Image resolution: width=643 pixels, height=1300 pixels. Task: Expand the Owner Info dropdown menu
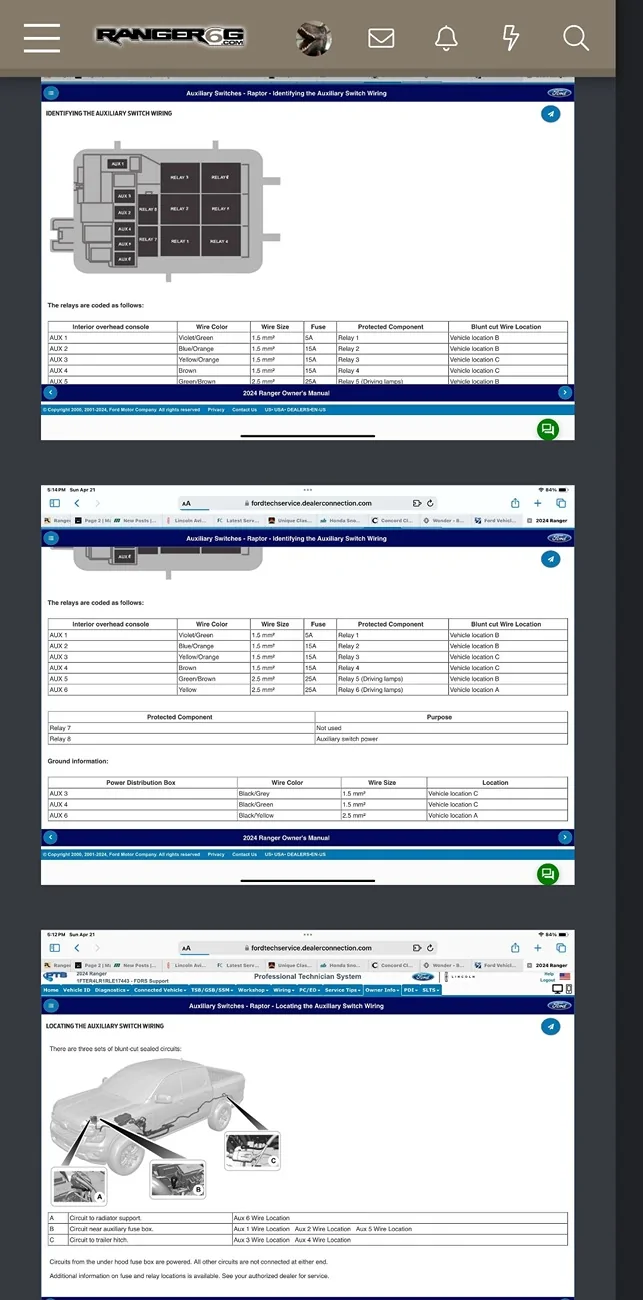pos(381,990)
